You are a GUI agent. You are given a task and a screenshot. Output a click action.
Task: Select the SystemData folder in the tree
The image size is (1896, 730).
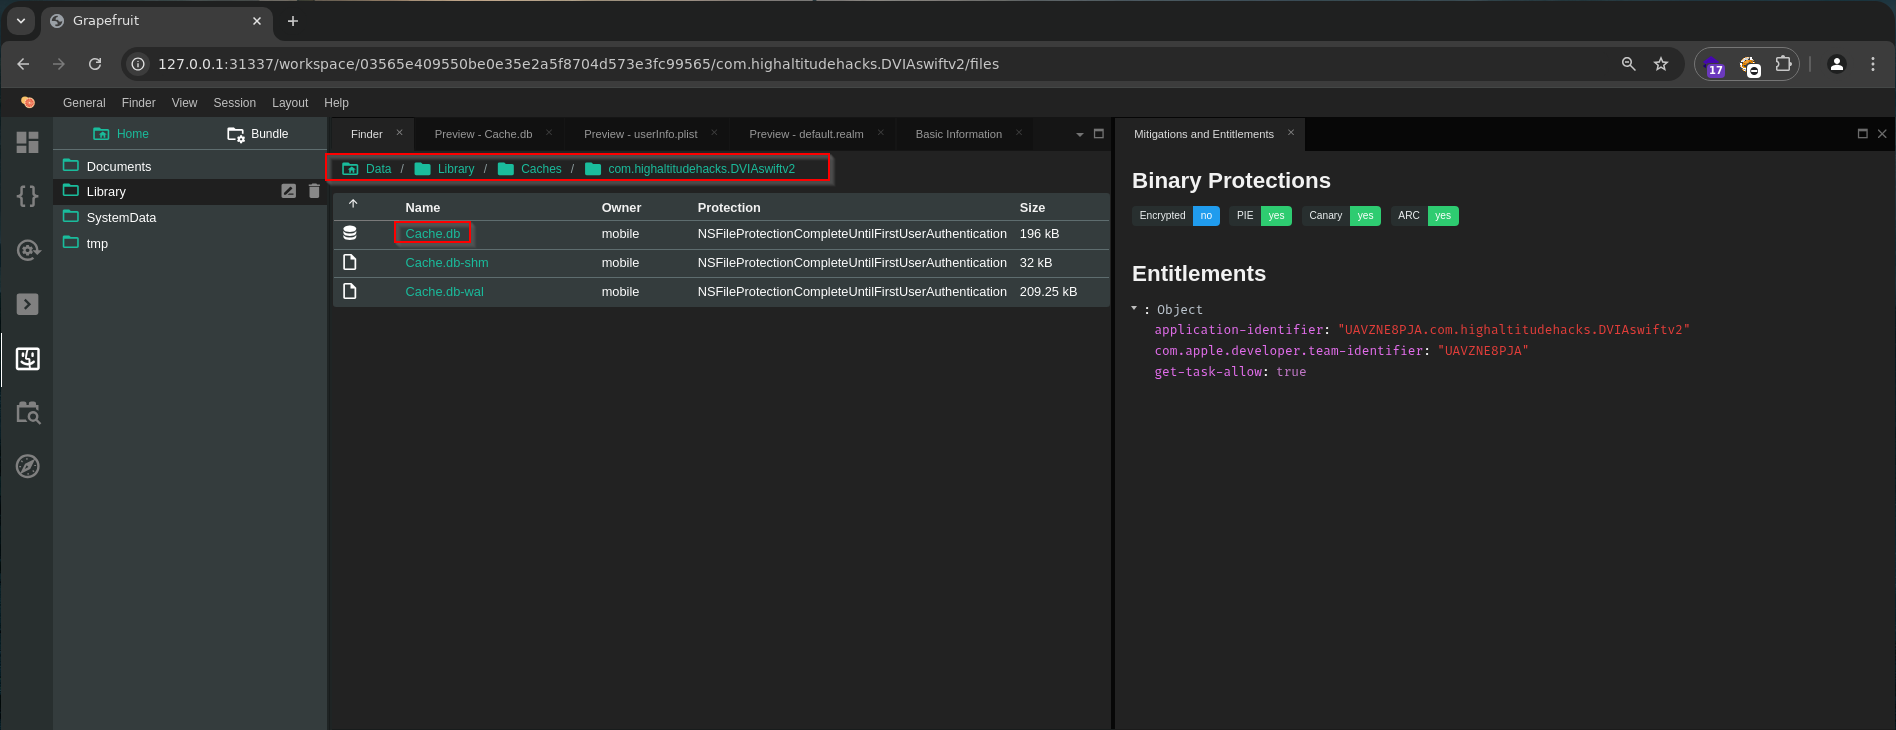[121, 218]
